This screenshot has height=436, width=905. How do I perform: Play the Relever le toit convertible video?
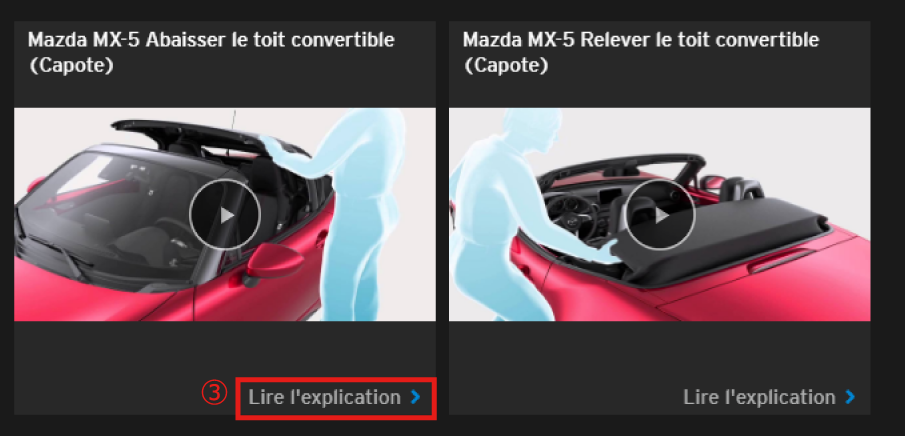click(x=661, y=214)
